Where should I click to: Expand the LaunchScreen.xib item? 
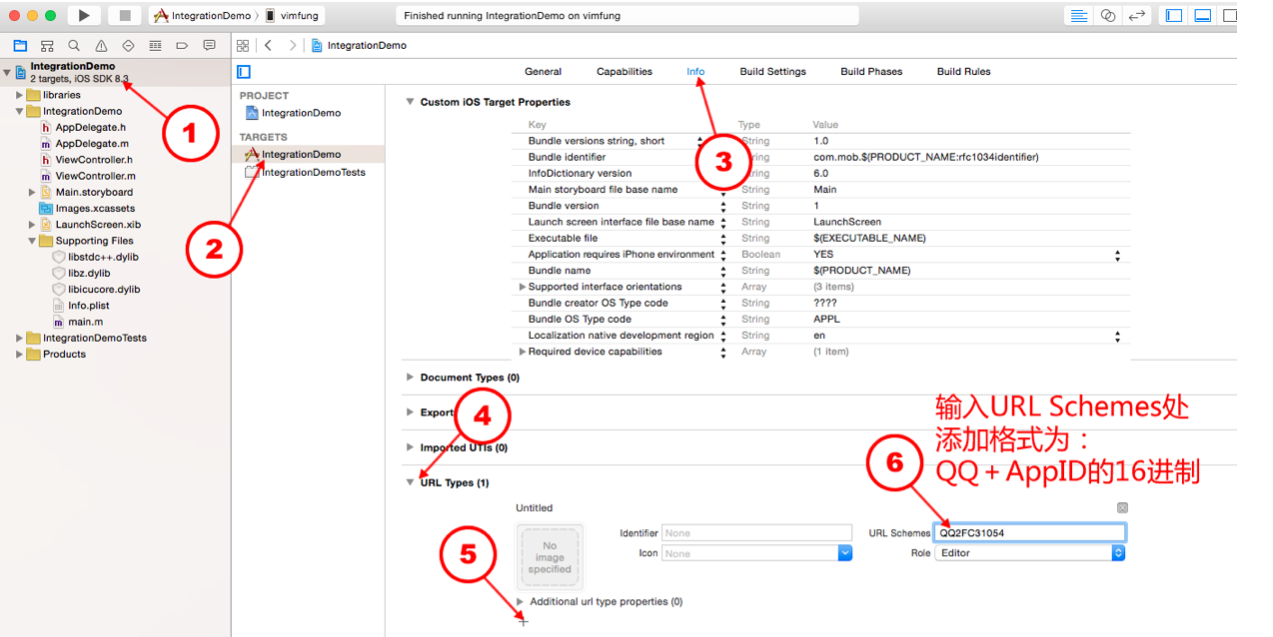click(x=32, y=225)
